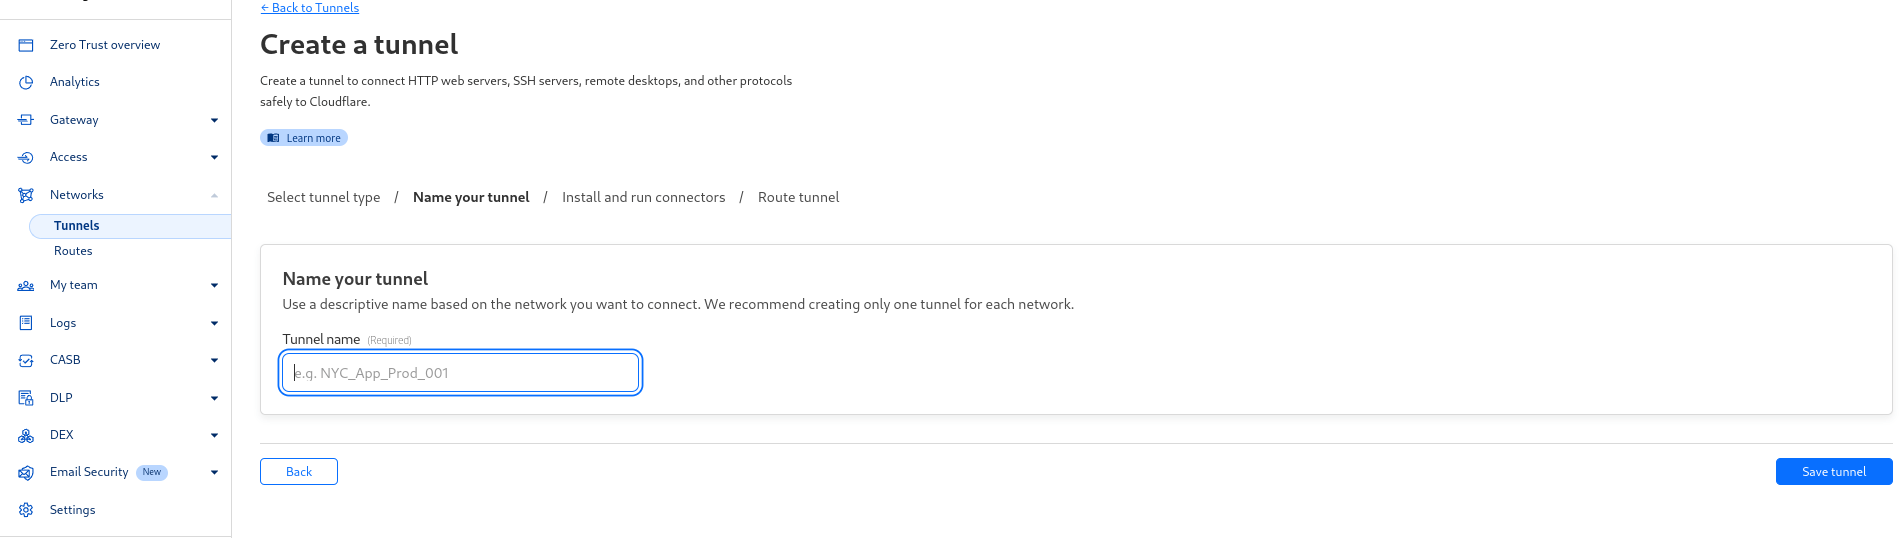Click the My team people icon
This screenshot has width=1904, height=538.
click(26, 285)
